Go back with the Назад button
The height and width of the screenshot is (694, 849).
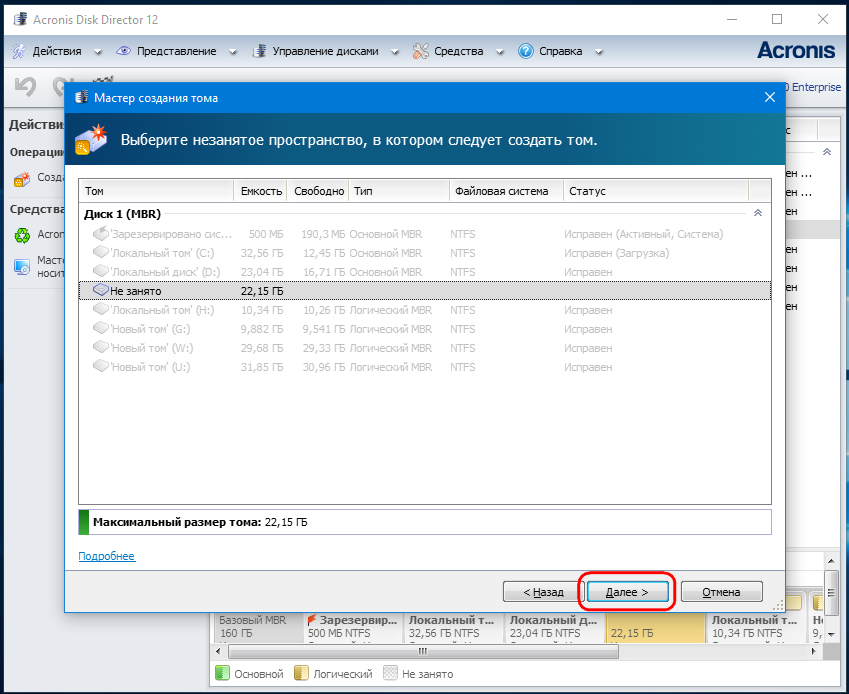click(x=539, y=592)
